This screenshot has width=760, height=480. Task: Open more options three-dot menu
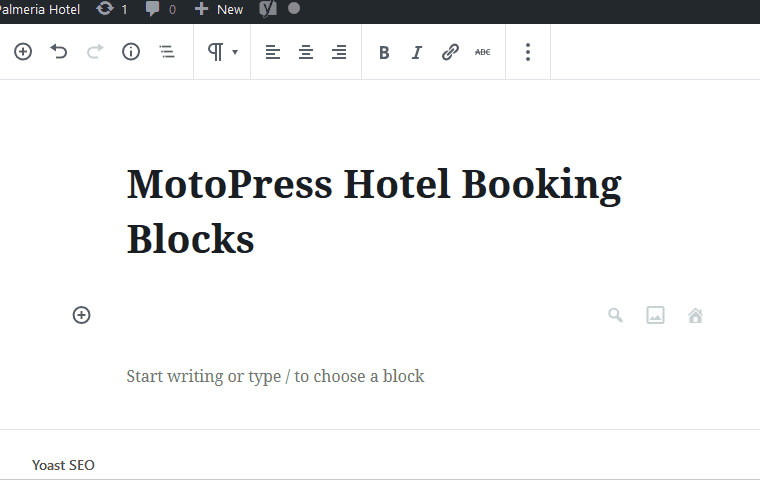(x=528, y=52)
